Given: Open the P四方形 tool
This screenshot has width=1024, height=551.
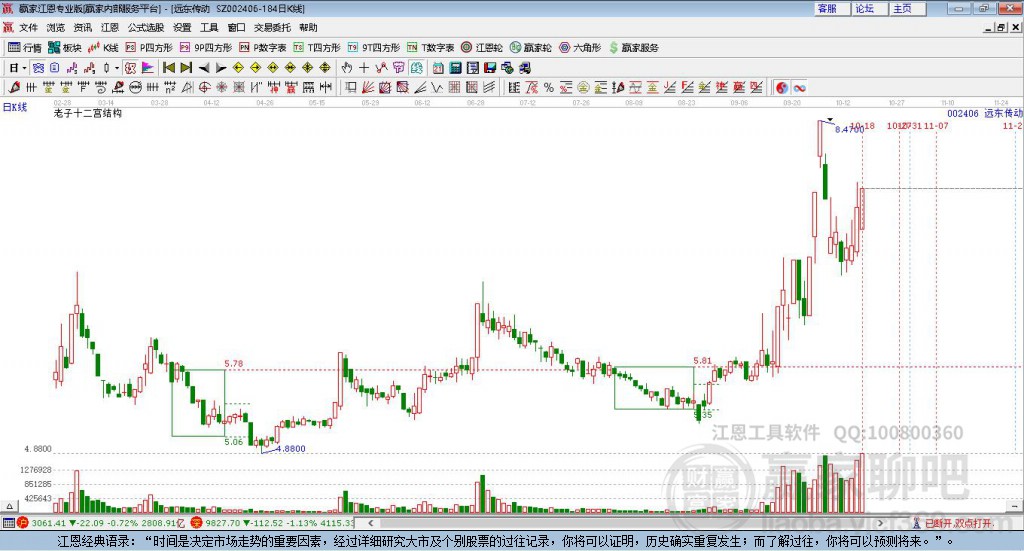Looking at the screenshot, I should pos(149,48).
